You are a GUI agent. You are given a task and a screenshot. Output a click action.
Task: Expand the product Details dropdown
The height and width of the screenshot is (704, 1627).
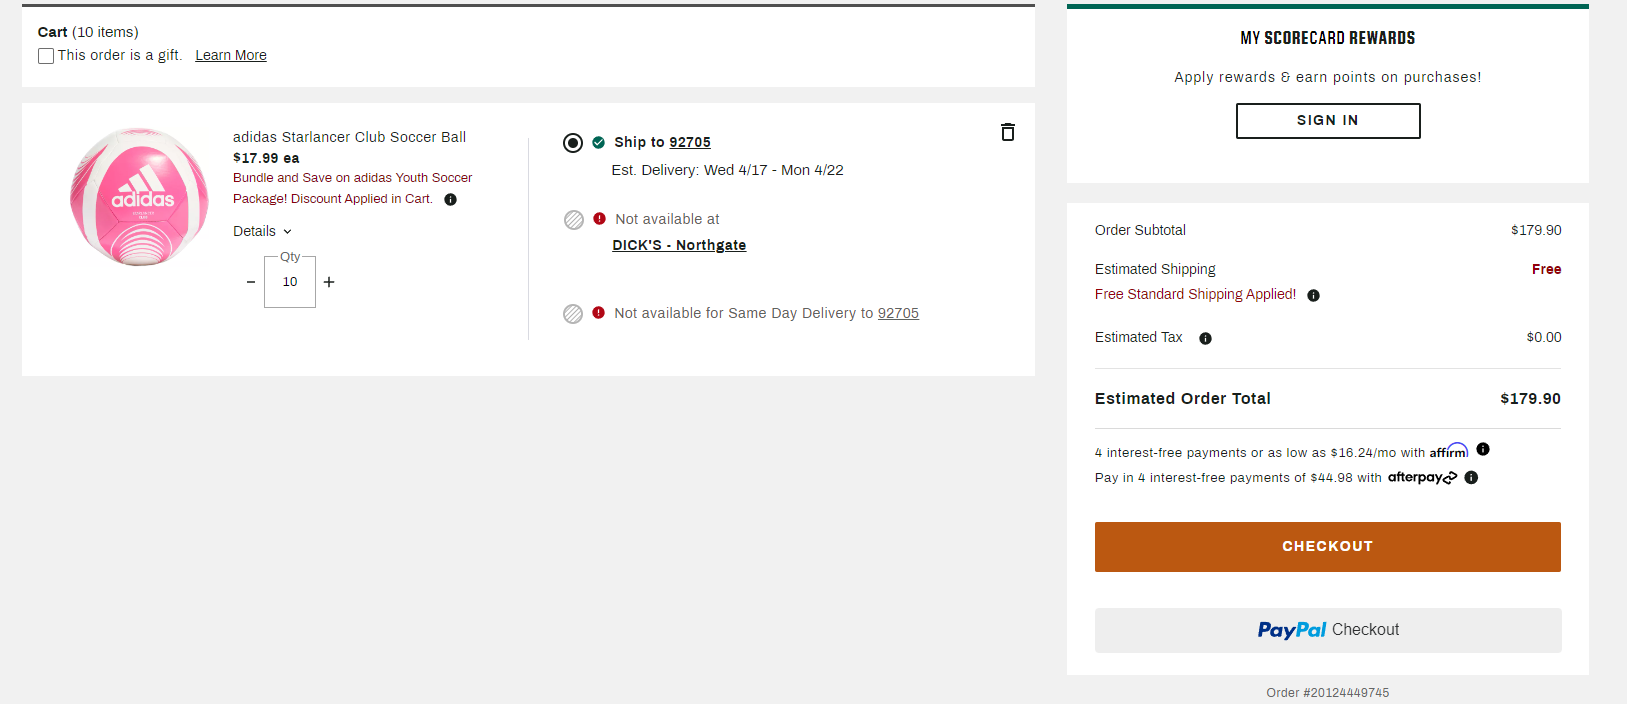coord(262,231)
